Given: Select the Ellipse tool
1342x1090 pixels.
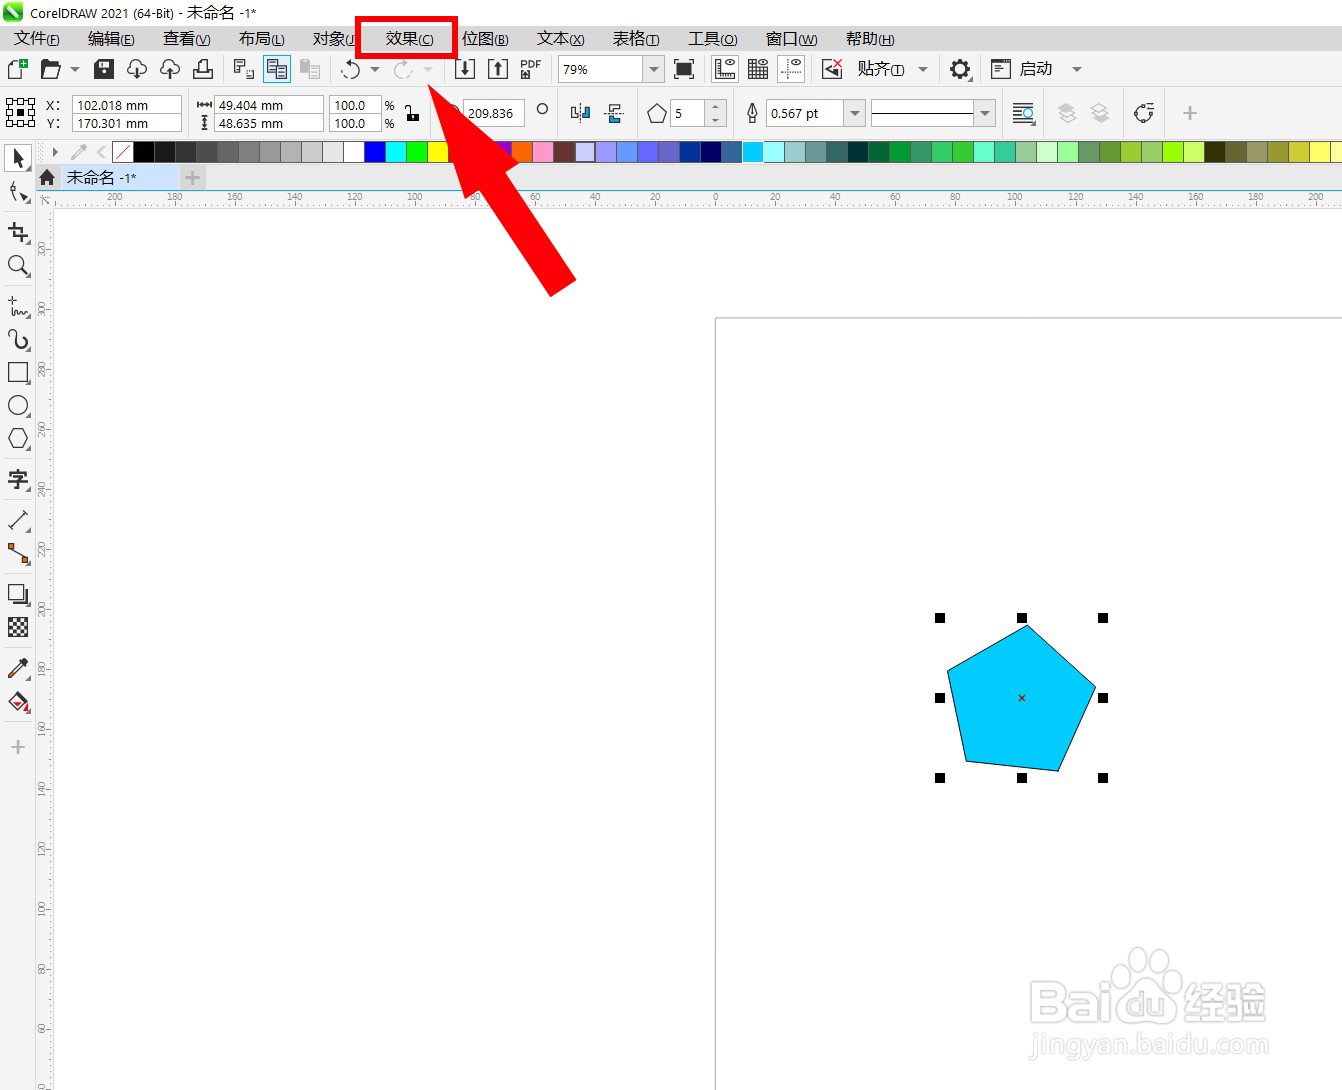Looking at the screenshot, I should coord(18,406).
